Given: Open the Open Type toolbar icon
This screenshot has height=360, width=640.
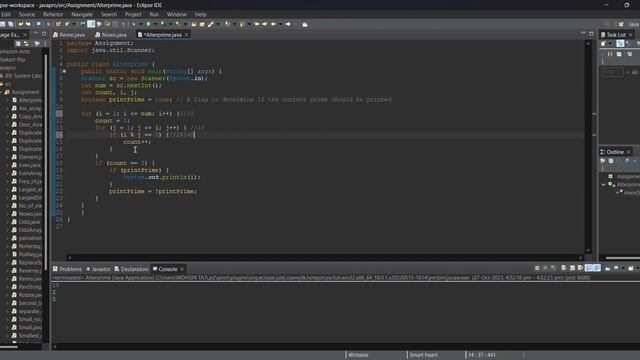Looking at the screenshot, I should [193, 24].
